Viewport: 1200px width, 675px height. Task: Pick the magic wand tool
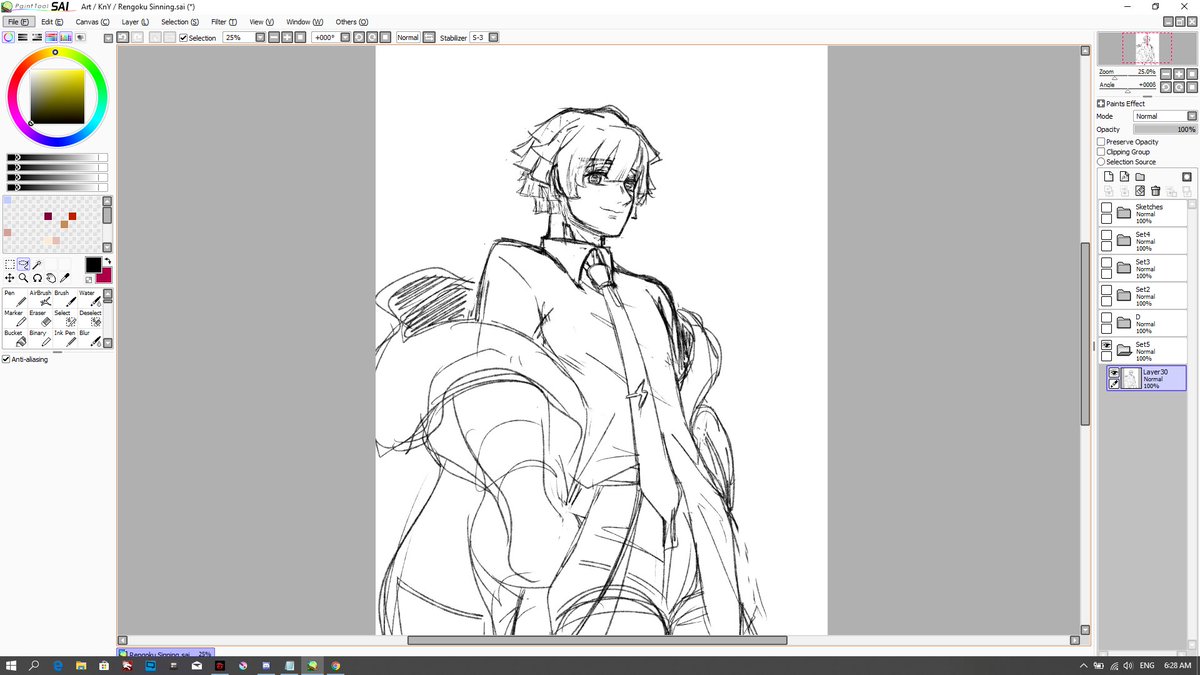point(37,264)
